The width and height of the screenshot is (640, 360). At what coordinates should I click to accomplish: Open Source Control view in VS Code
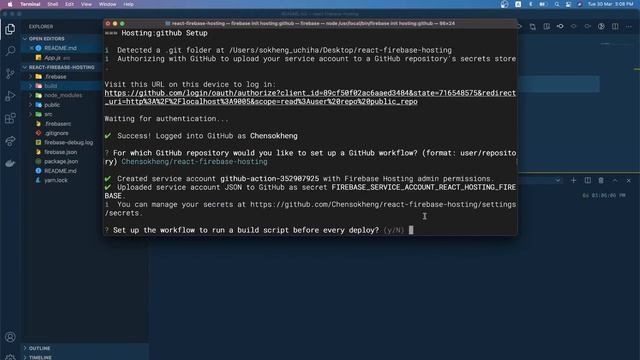coord(10,73)
